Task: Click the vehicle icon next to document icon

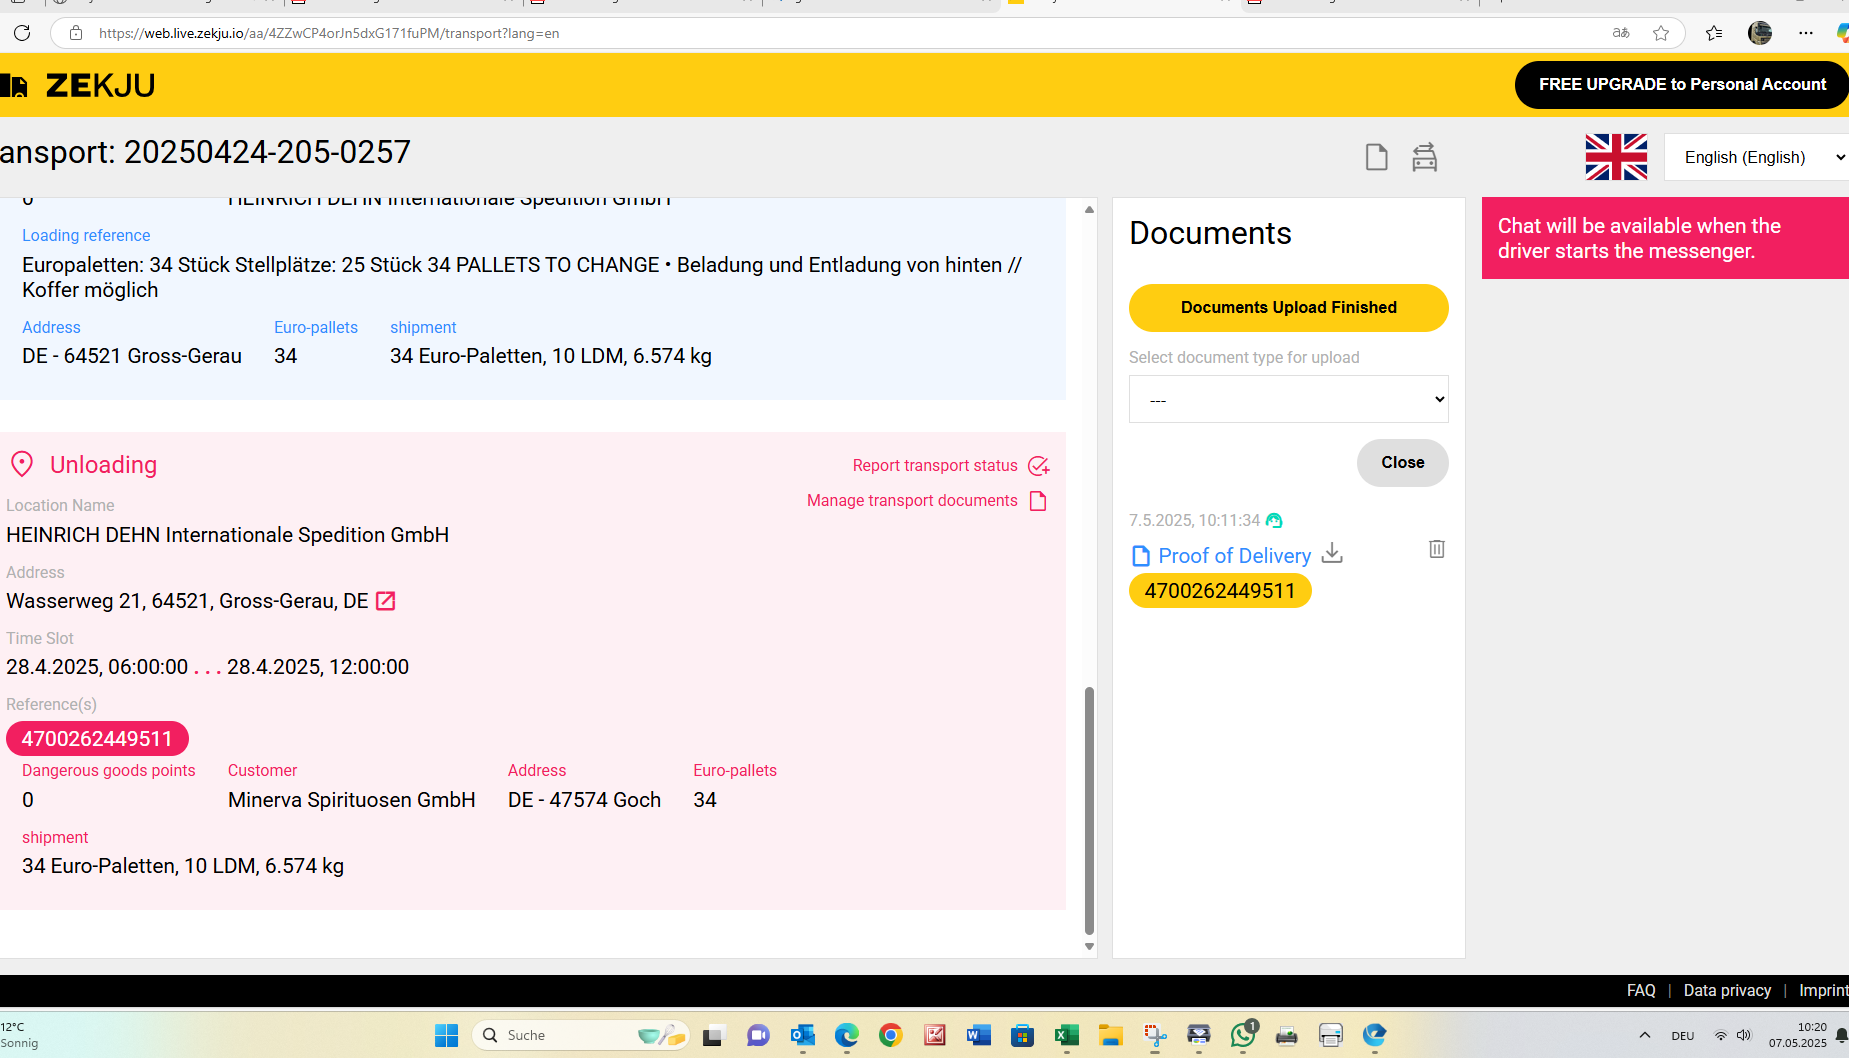Action: click(1424, 157)
